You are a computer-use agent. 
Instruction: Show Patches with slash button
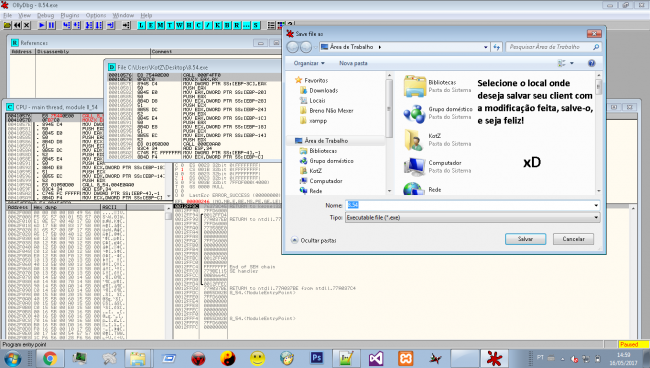(x=208, y=25)
